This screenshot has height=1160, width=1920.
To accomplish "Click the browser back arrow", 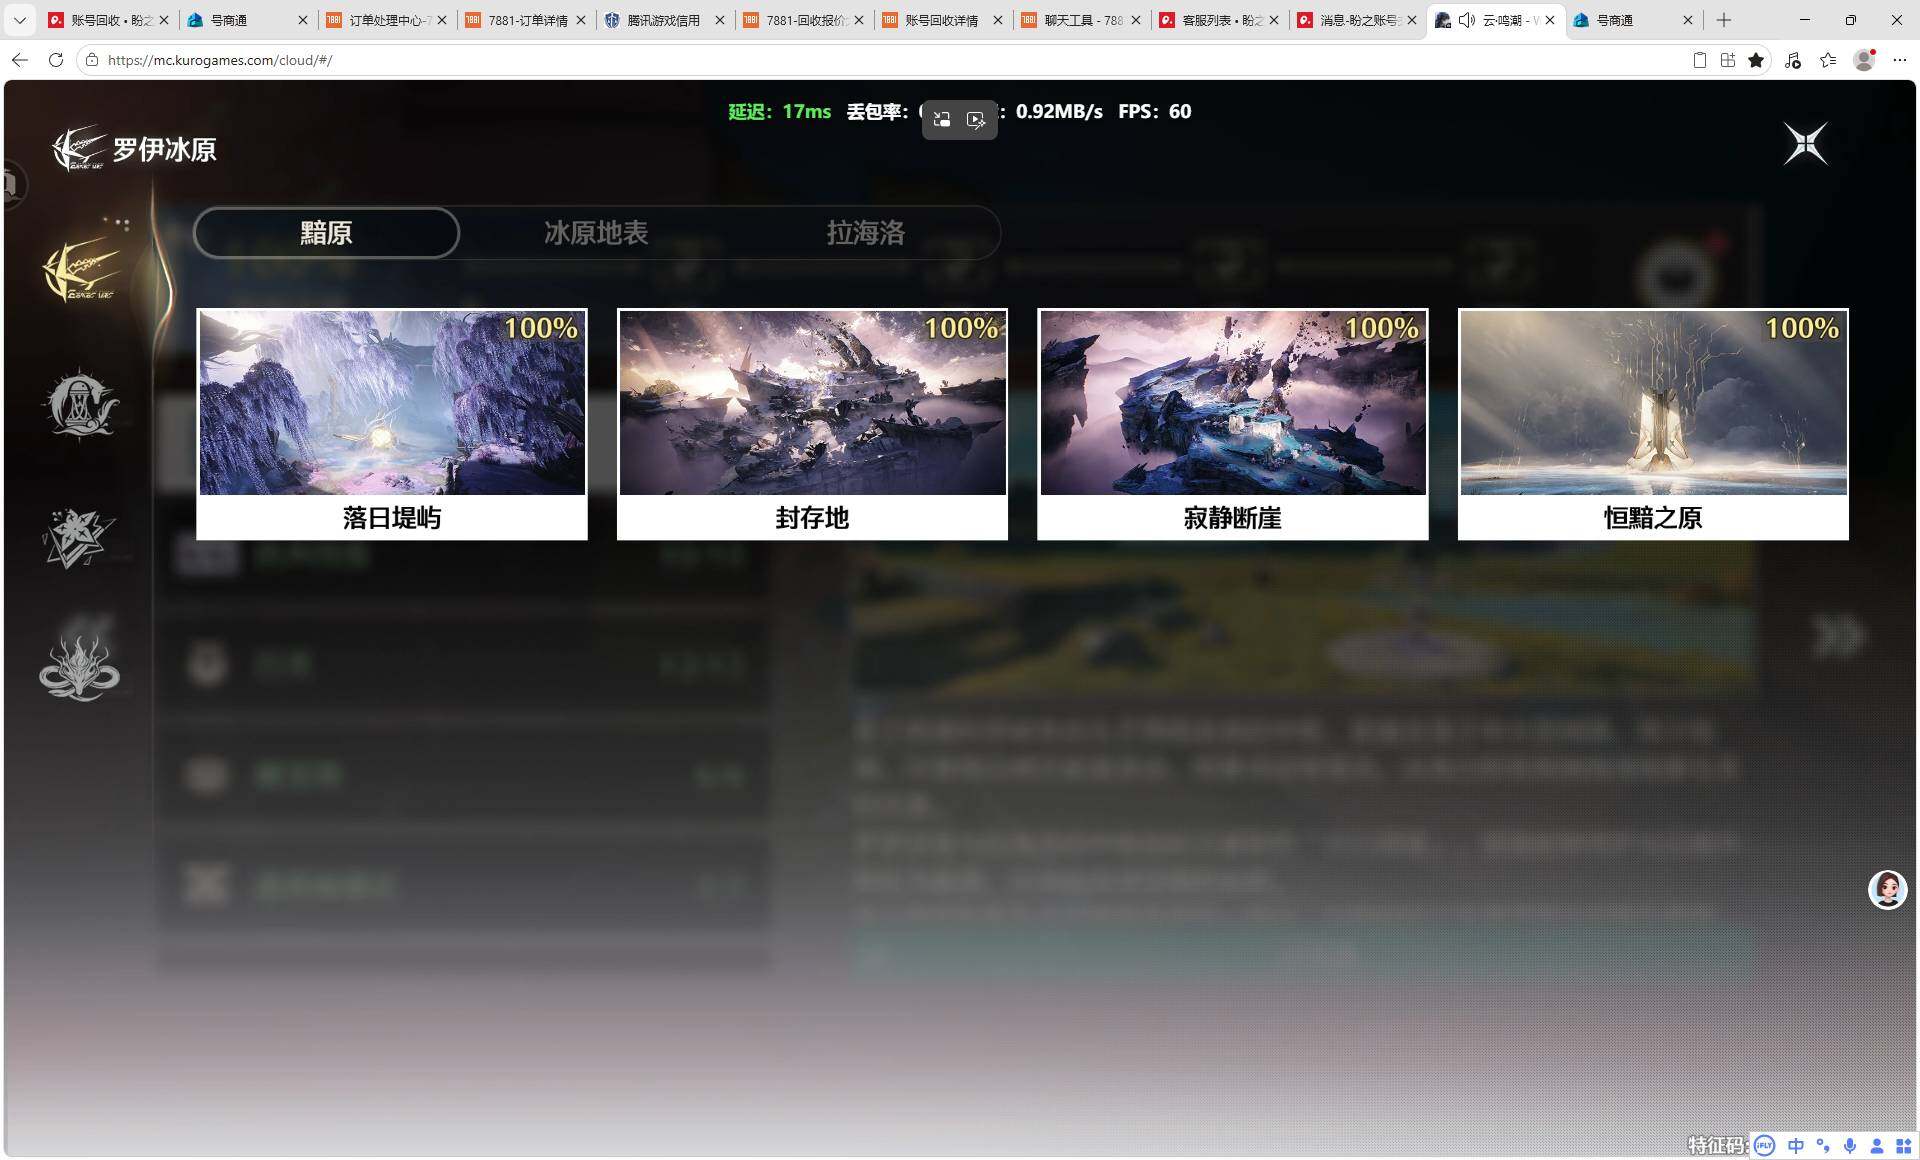I will 20,60.
